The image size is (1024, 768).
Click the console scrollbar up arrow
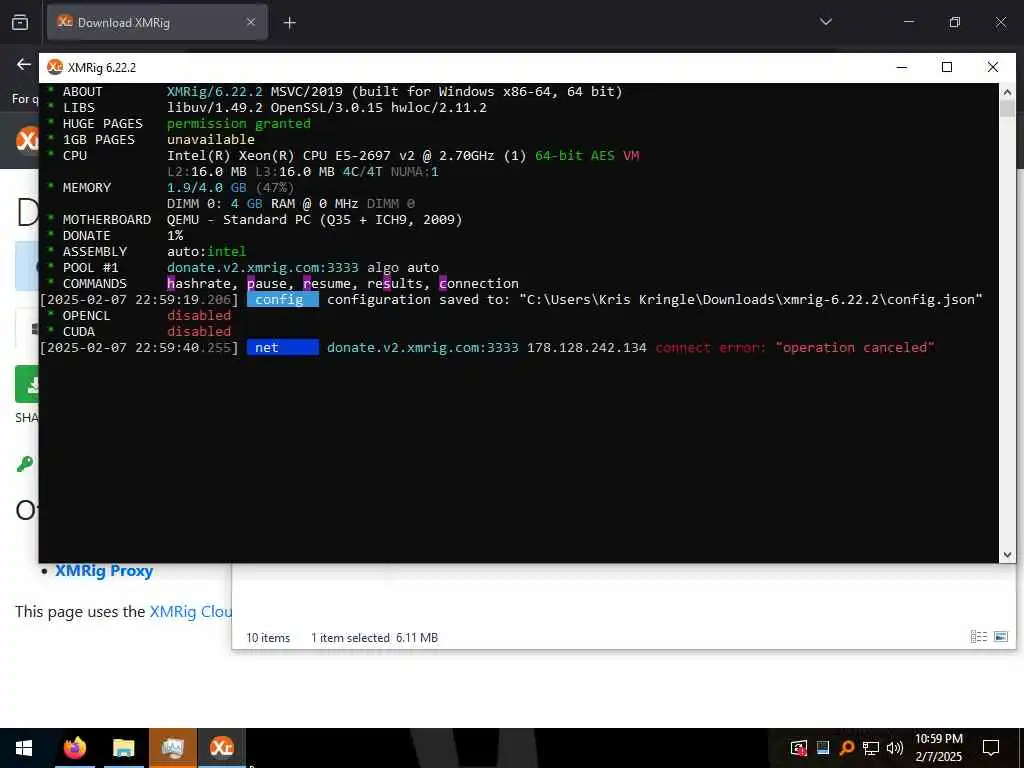1007,92
